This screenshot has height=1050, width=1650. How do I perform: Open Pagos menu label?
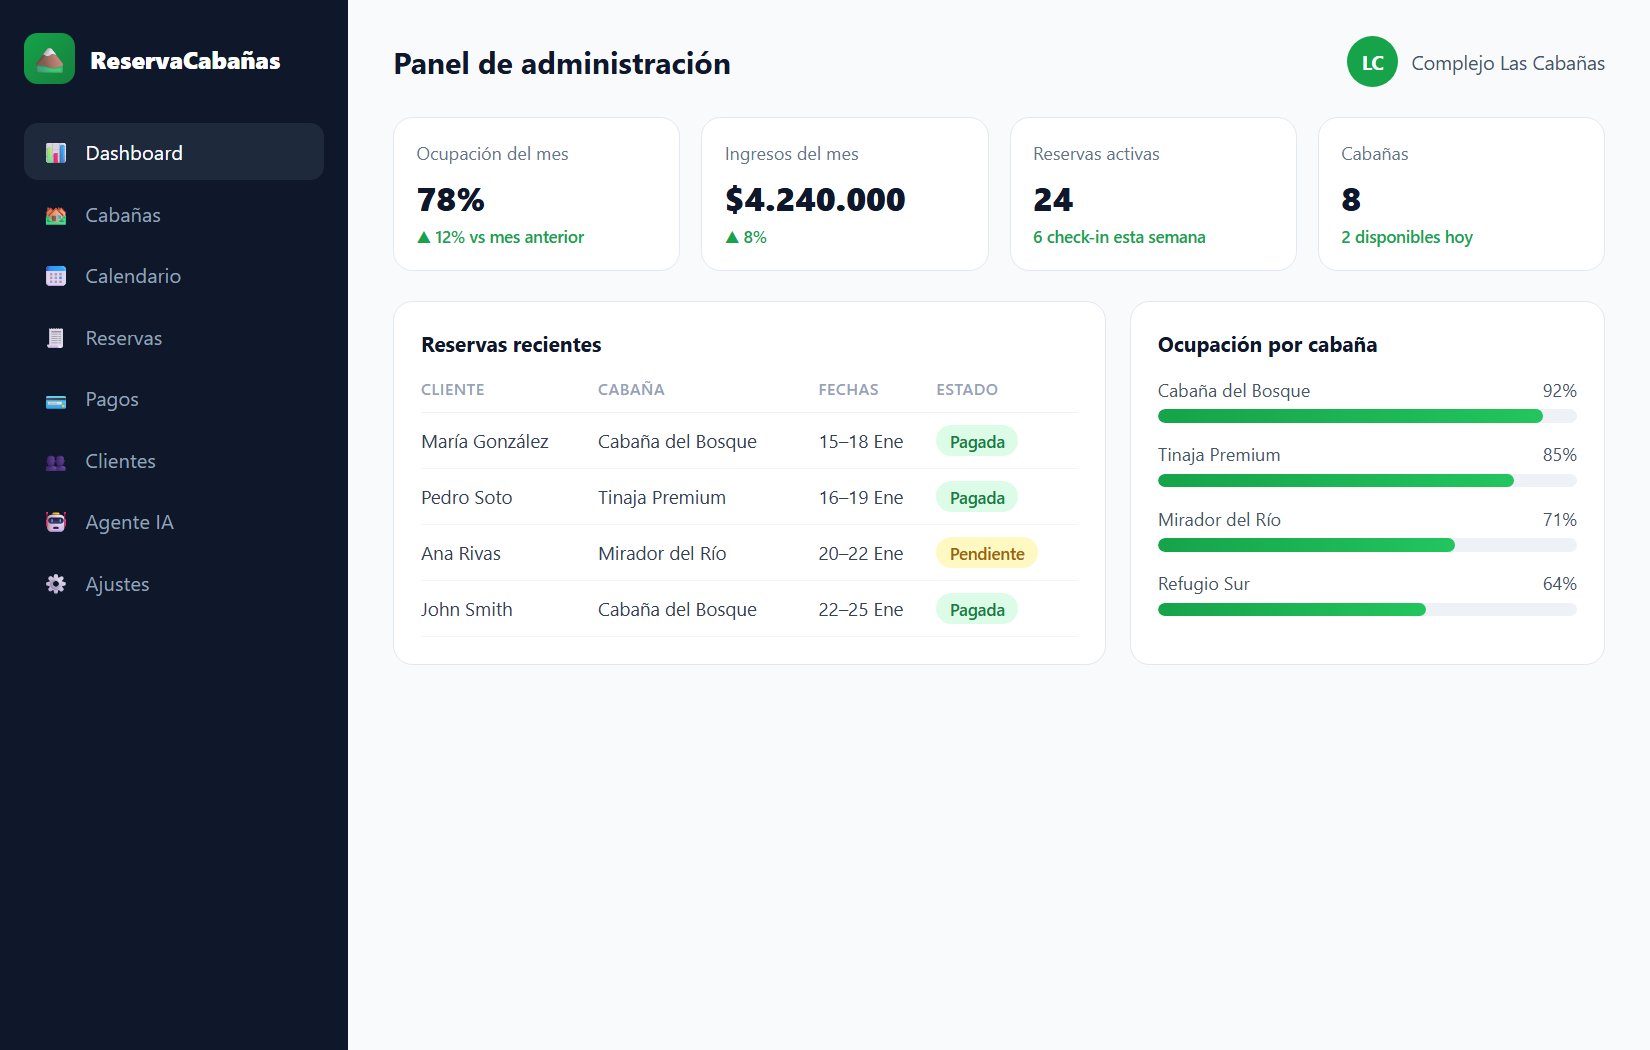click(112, 400)
